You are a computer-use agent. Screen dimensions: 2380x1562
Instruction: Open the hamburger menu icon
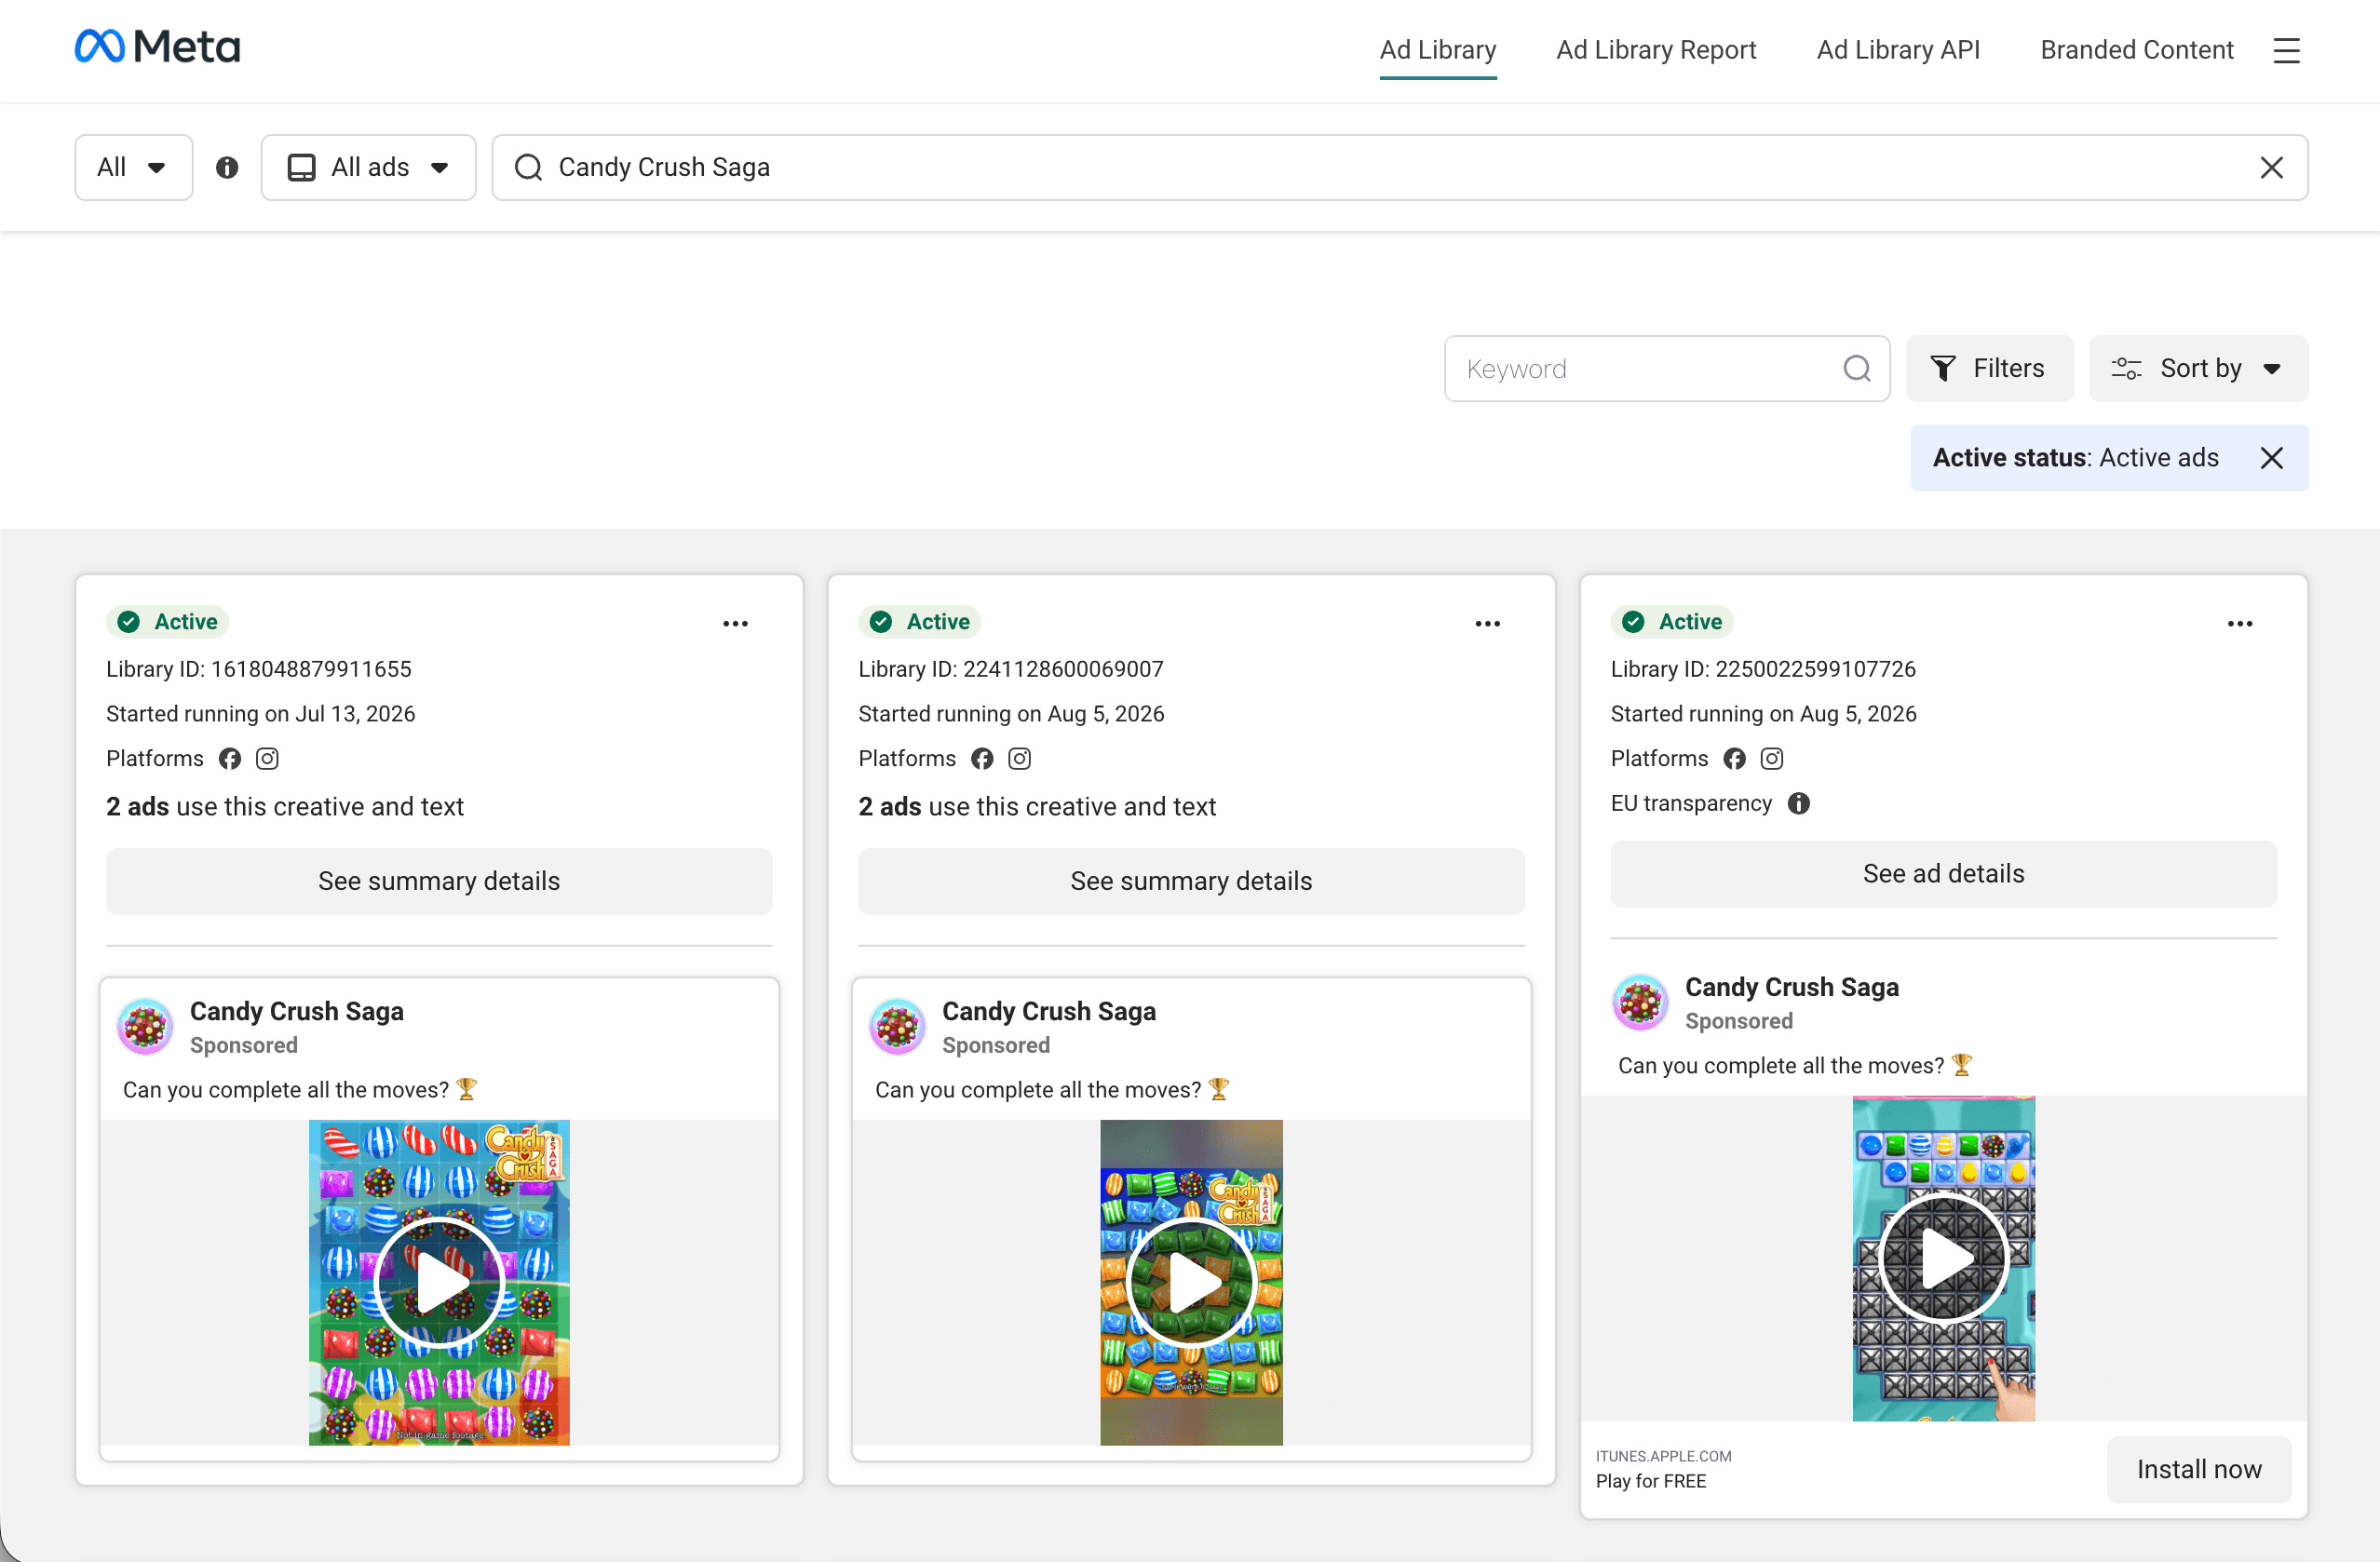pyautogui.click(x=2286, y=50)
